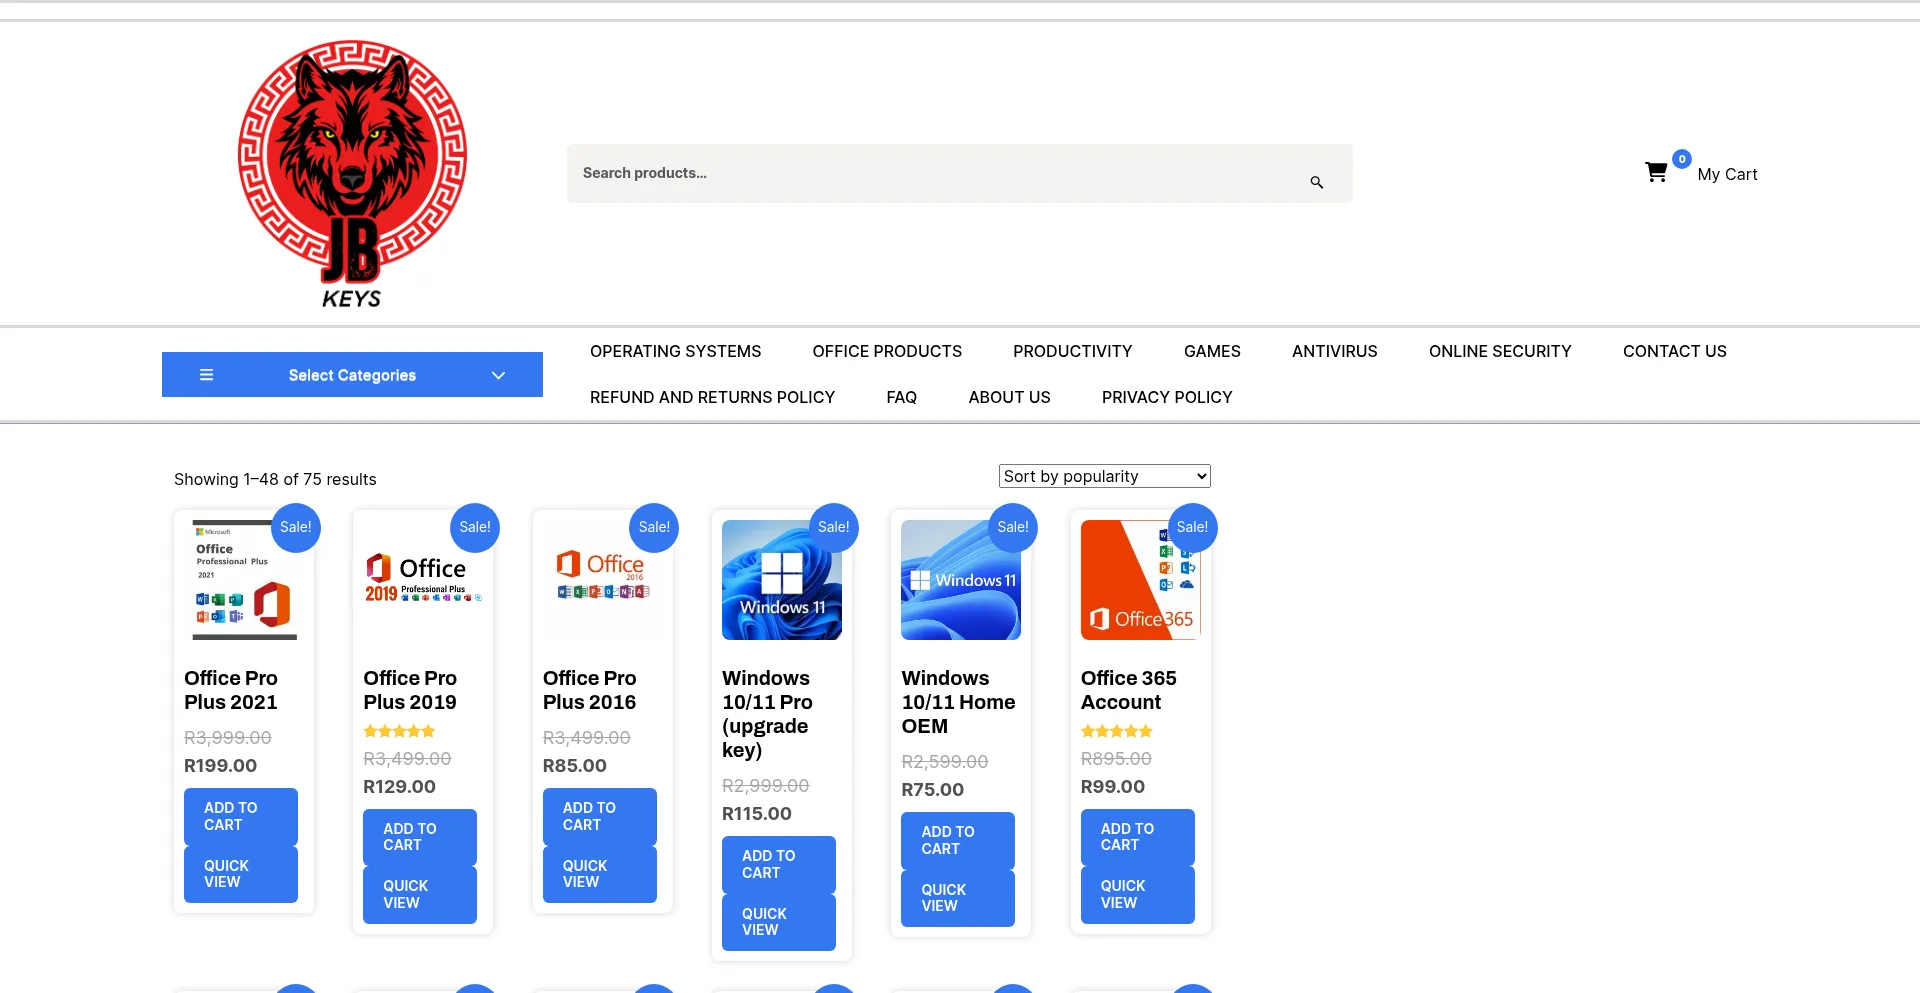1920x993 pixels.
Task: Click the hamburger icon in Select Categories
Action: pos(207,375)
